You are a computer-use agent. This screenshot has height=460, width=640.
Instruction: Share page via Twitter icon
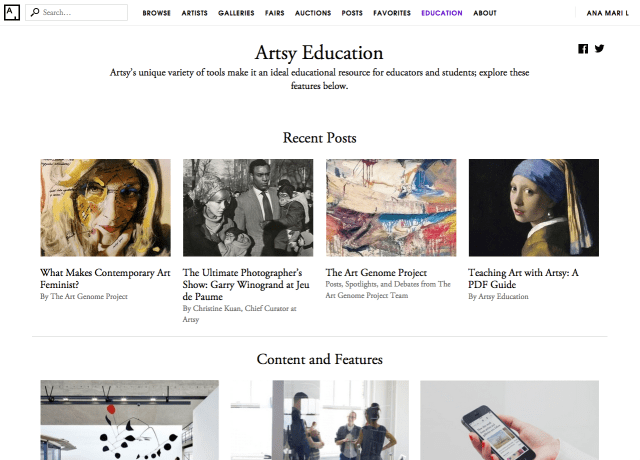(x=599, y=49)
